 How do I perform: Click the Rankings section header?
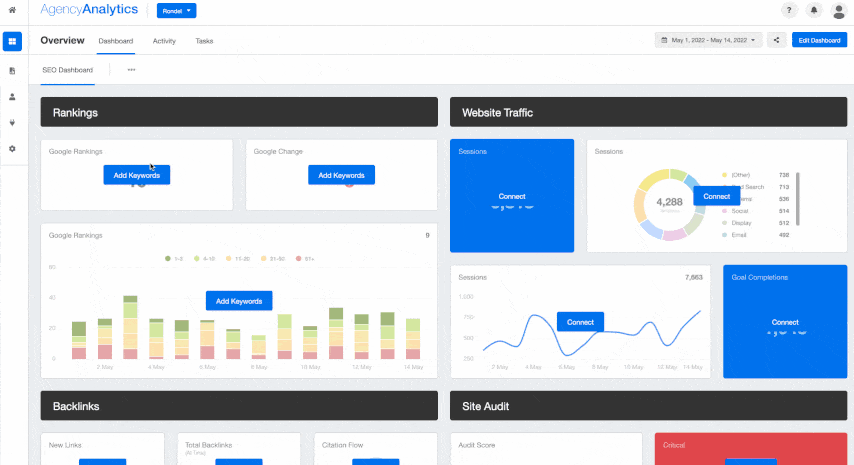click(x=239, y=112)
